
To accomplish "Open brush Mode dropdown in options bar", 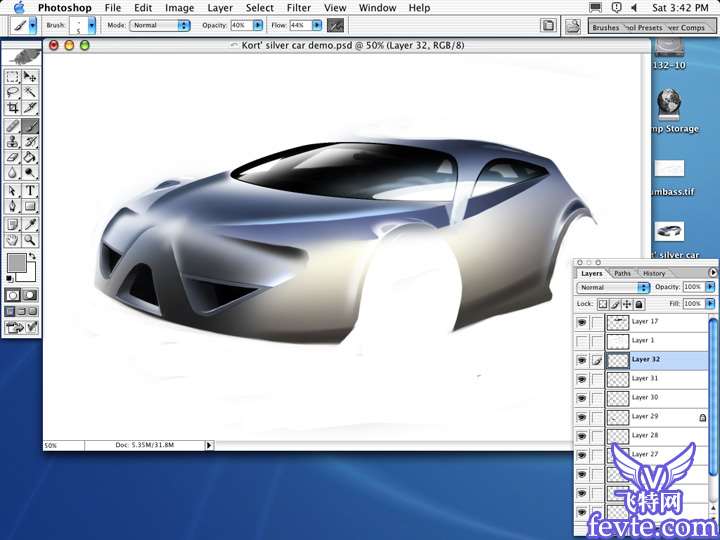I will coord(160,25).
